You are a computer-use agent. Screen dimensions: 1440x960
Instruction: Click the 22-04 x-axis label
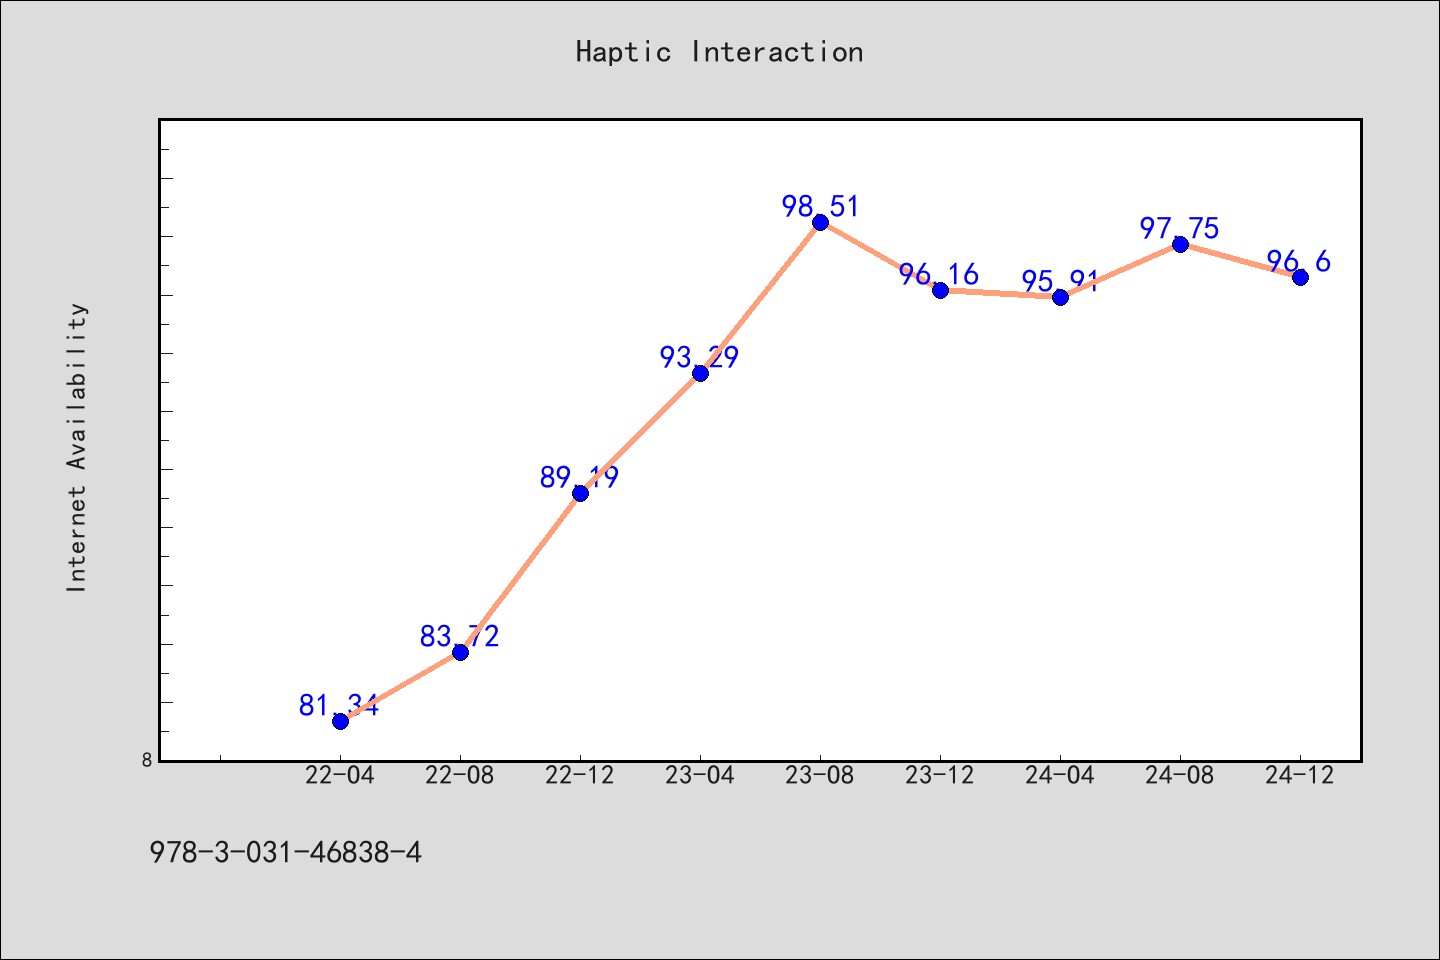pos(340,776)
